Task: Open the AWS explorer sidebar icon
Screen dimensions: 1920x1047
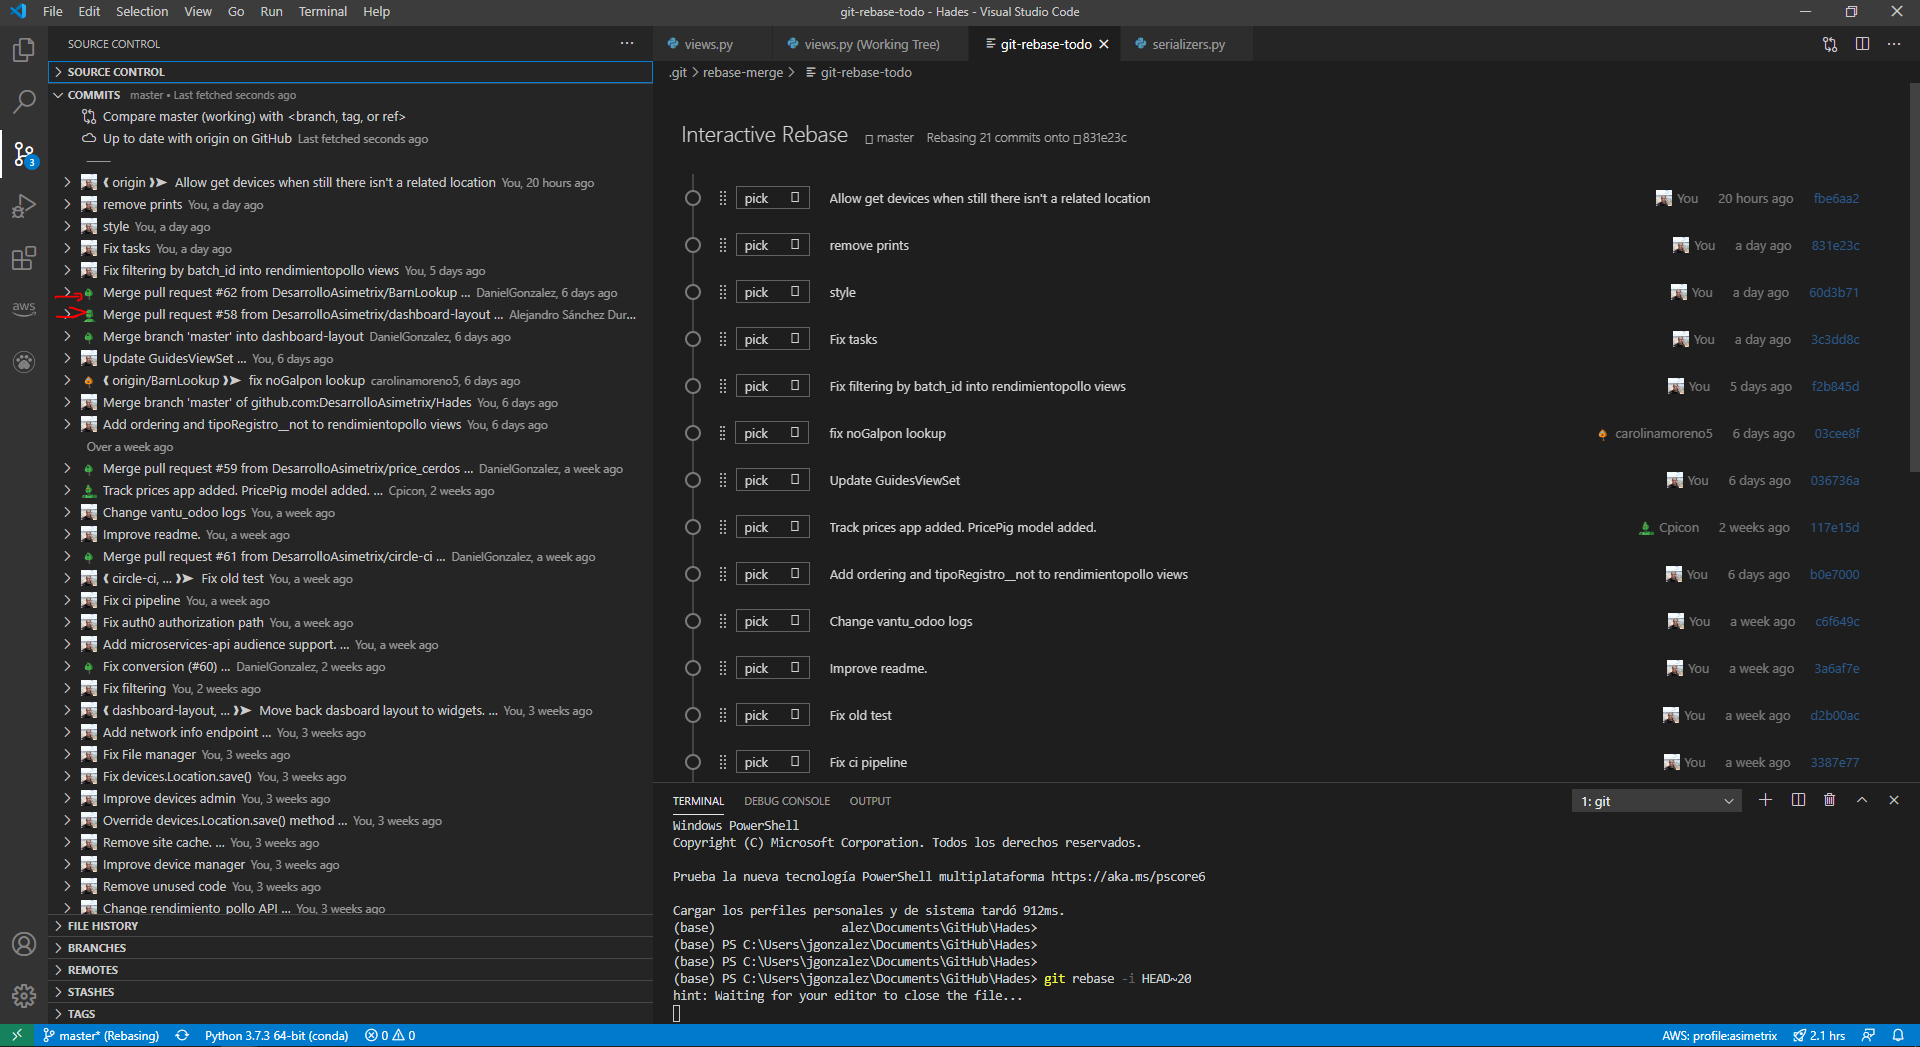Action: [24, 310]
